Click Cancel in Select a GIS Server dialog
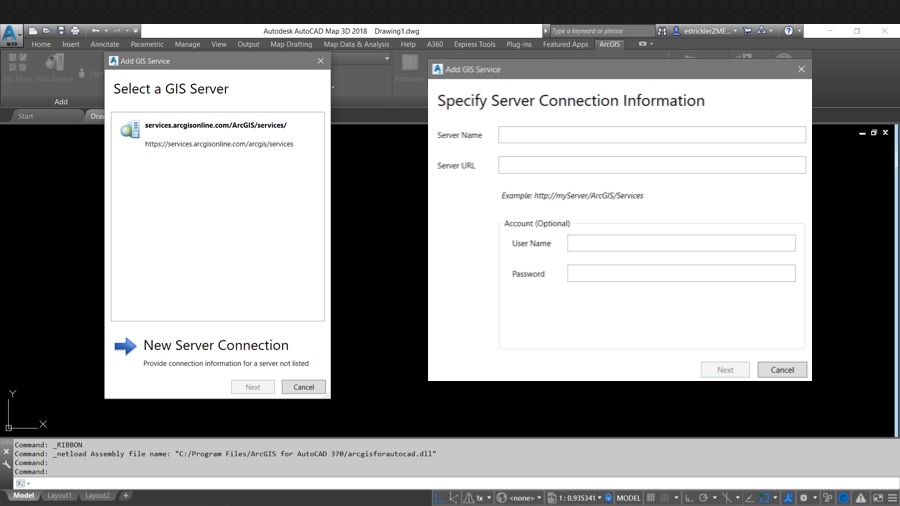Viewport: 900px width, 506px height. tap(304, 387)
